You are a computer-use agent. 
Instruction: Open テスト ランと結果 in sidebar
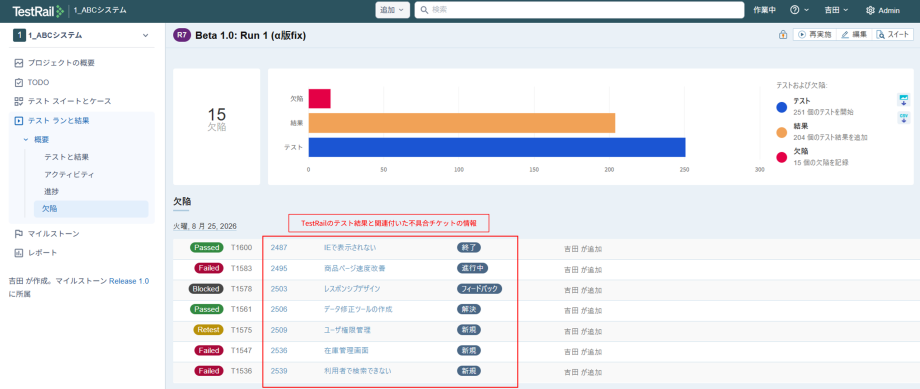pos(59,120)
